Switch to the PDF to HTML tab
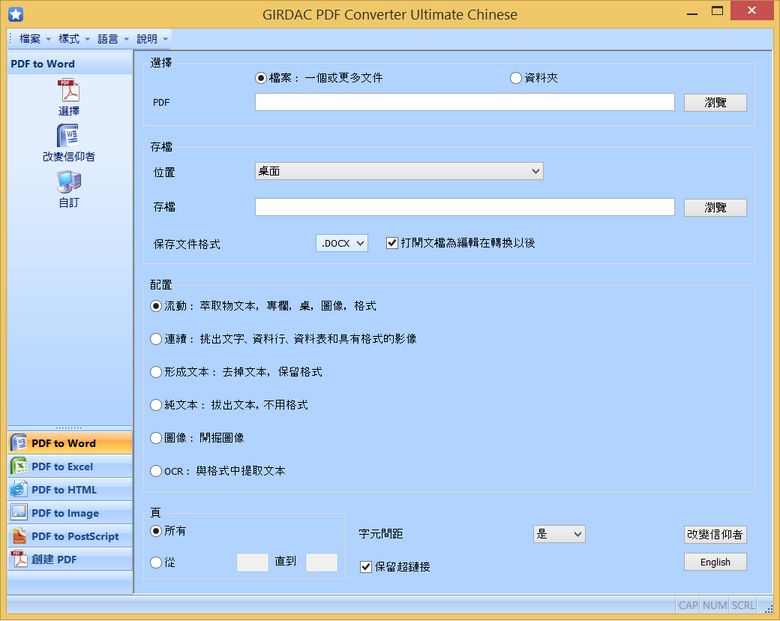Screen dimensions: 780x621 [70, 490]
